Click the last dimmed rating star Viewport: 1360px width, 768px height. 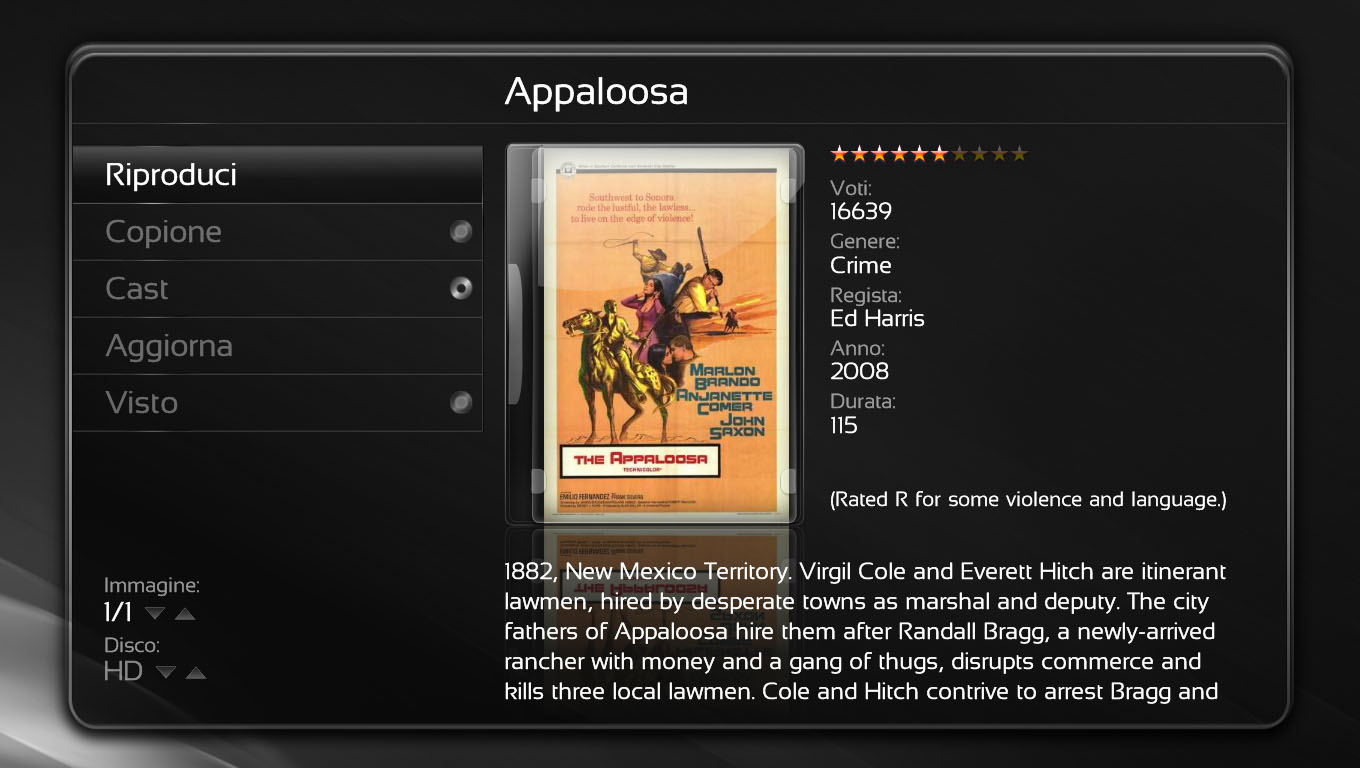(1019, 154)
